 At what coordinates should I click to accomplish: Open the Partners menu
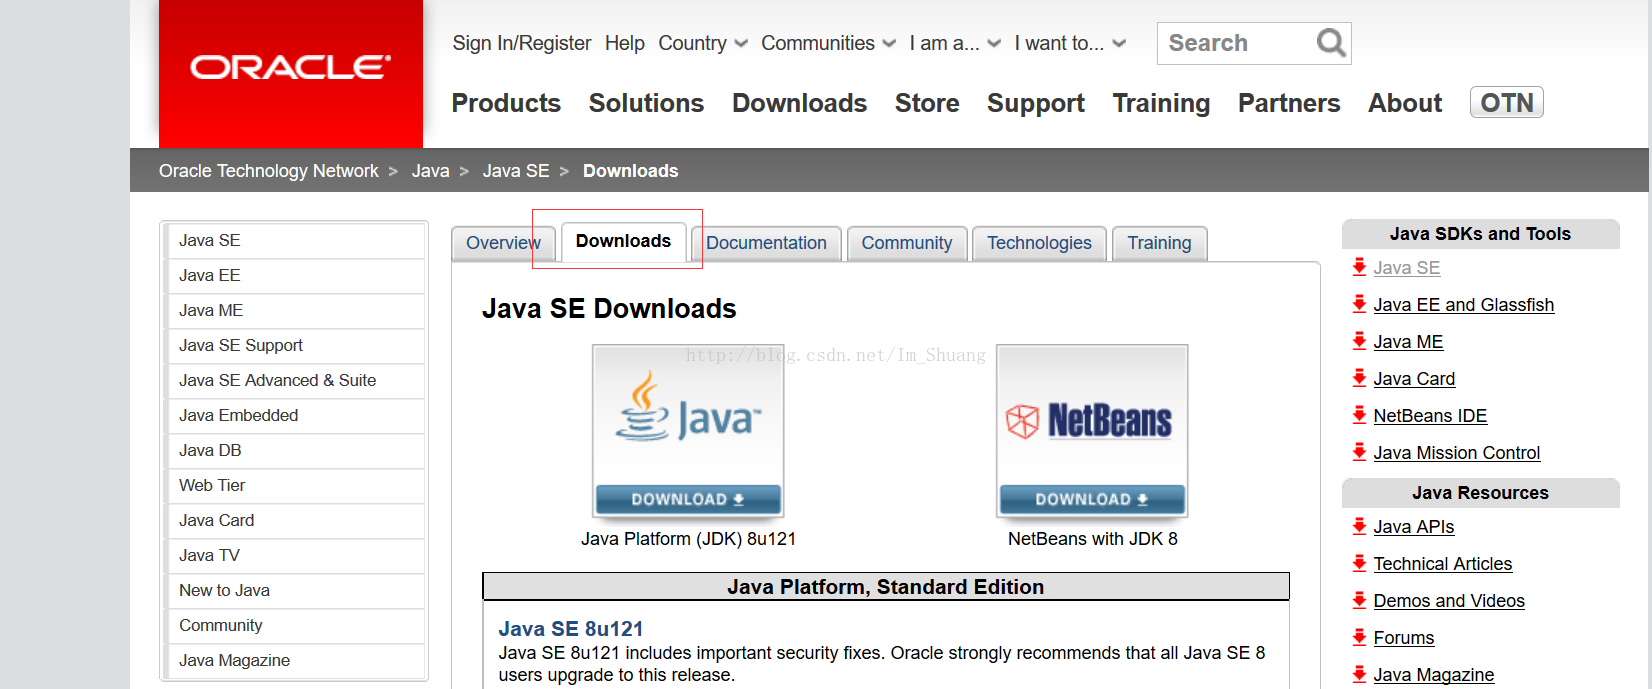coord(1289,103)
